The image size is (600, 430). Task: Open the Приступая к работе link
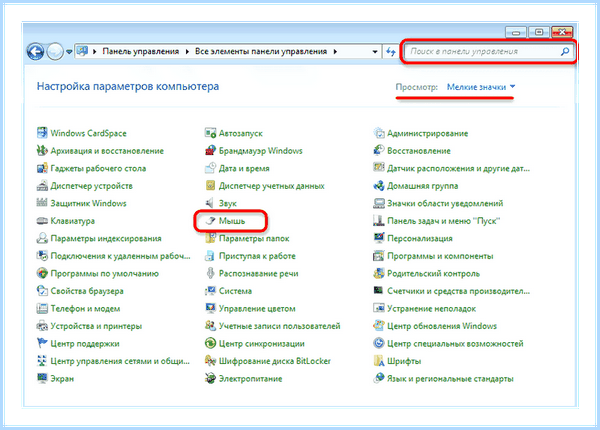point(257,256)
